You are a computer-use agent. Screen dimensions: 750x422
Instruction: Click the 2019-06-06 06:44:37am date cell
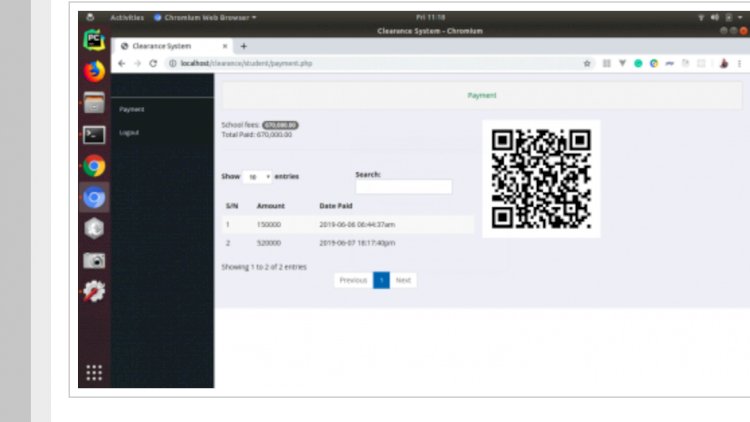pyautogui.click(x=357, y=224)
